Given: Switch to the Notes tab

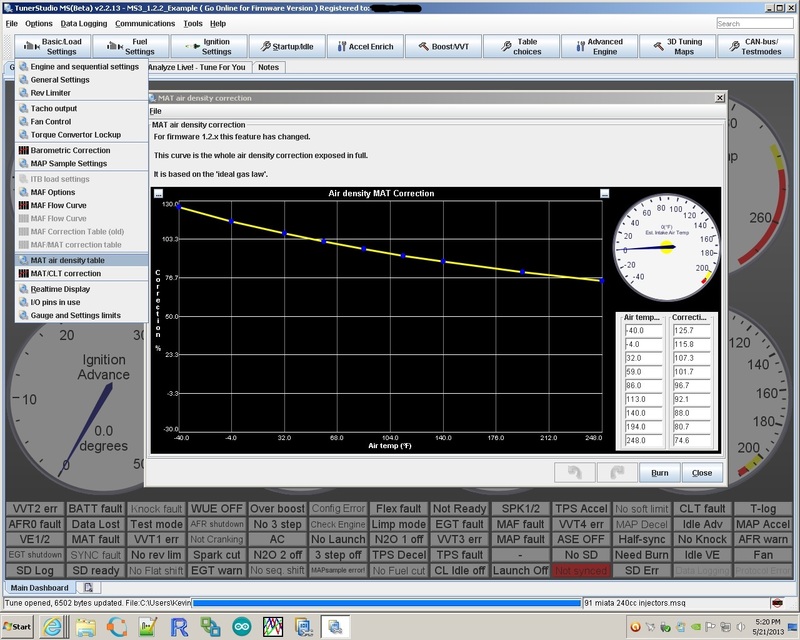Looking at the screenshot, I should click(x=268, y=67).
